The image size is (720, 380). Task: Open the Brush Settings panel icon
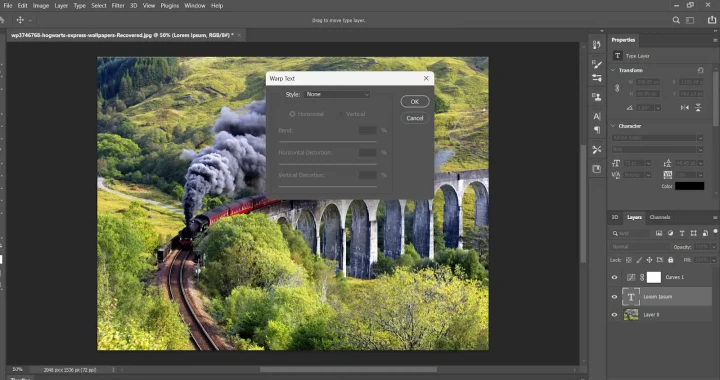596,64
